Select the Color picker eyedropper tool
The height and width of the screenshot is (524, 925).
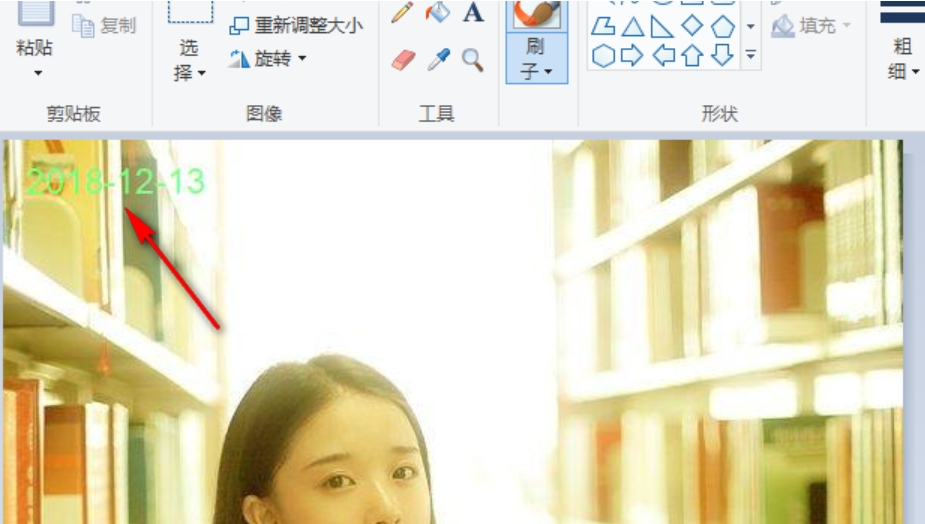tap(438, 60)
